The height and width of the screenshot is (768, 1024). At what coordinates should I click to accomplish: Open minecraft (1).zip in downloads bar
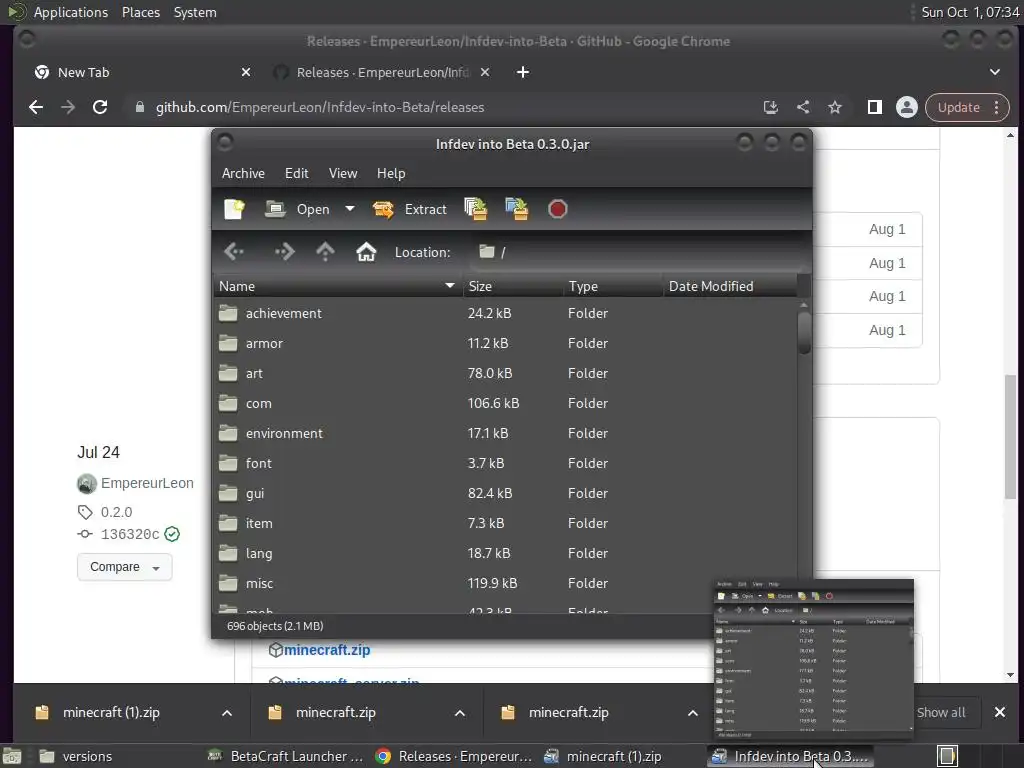pos(111,712)
